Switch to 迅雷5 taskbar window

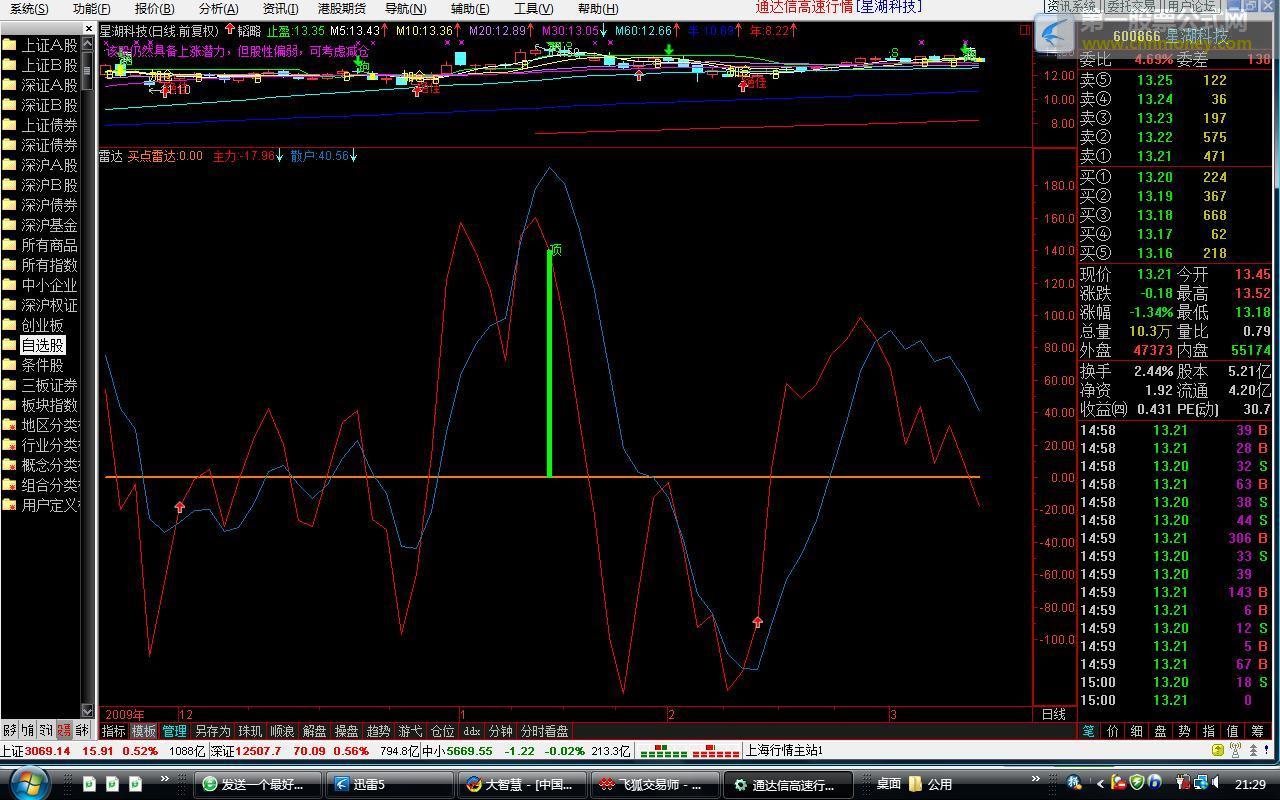[x=390, y=784]
